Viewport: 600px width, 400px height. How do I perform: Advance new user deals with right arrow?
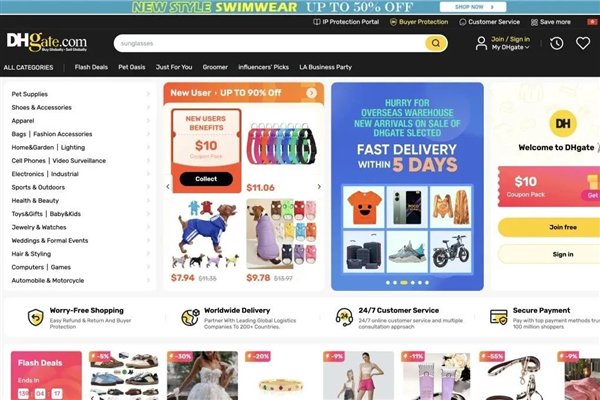pos(319,186)
